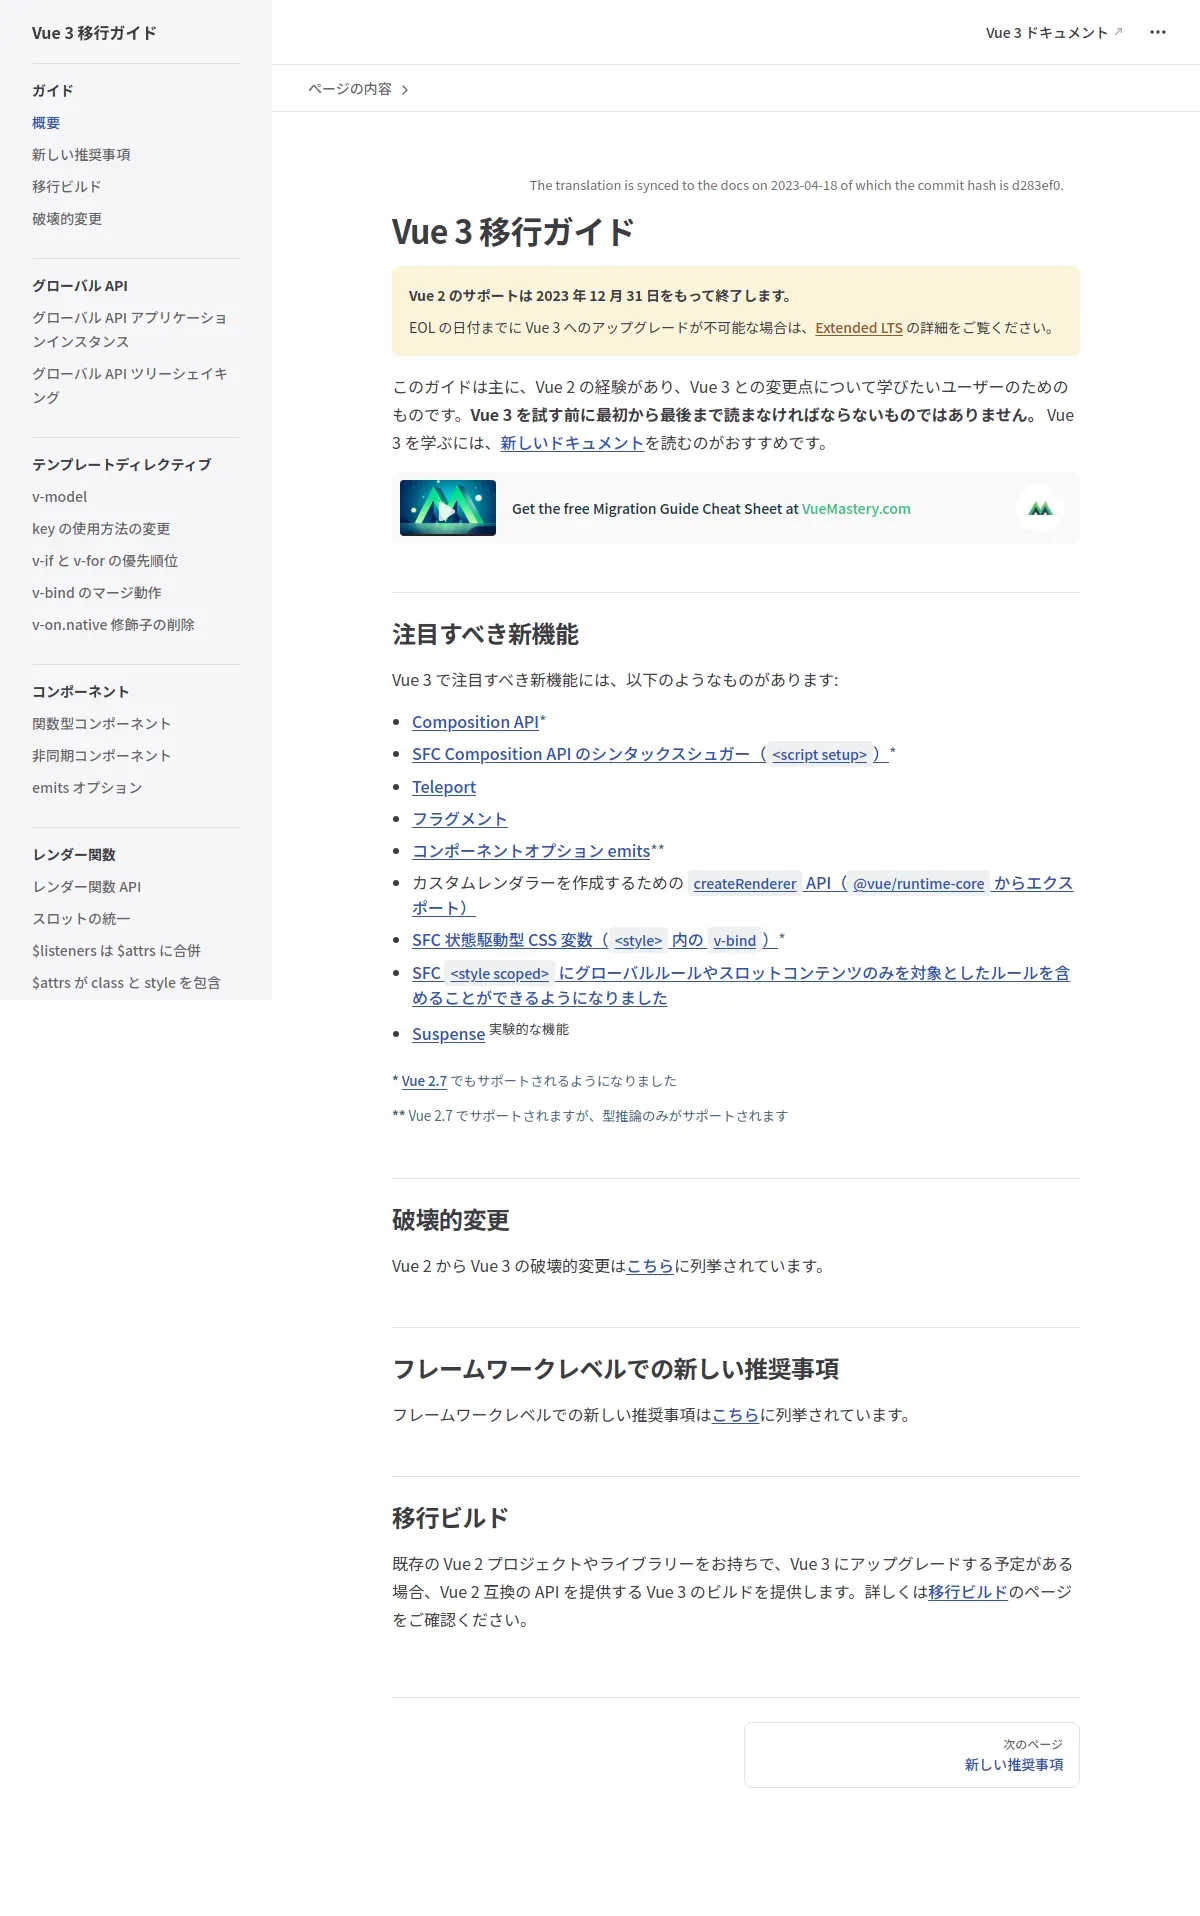
Task: Click the グローバル API sidebar group title
Action: pos(80,286)
